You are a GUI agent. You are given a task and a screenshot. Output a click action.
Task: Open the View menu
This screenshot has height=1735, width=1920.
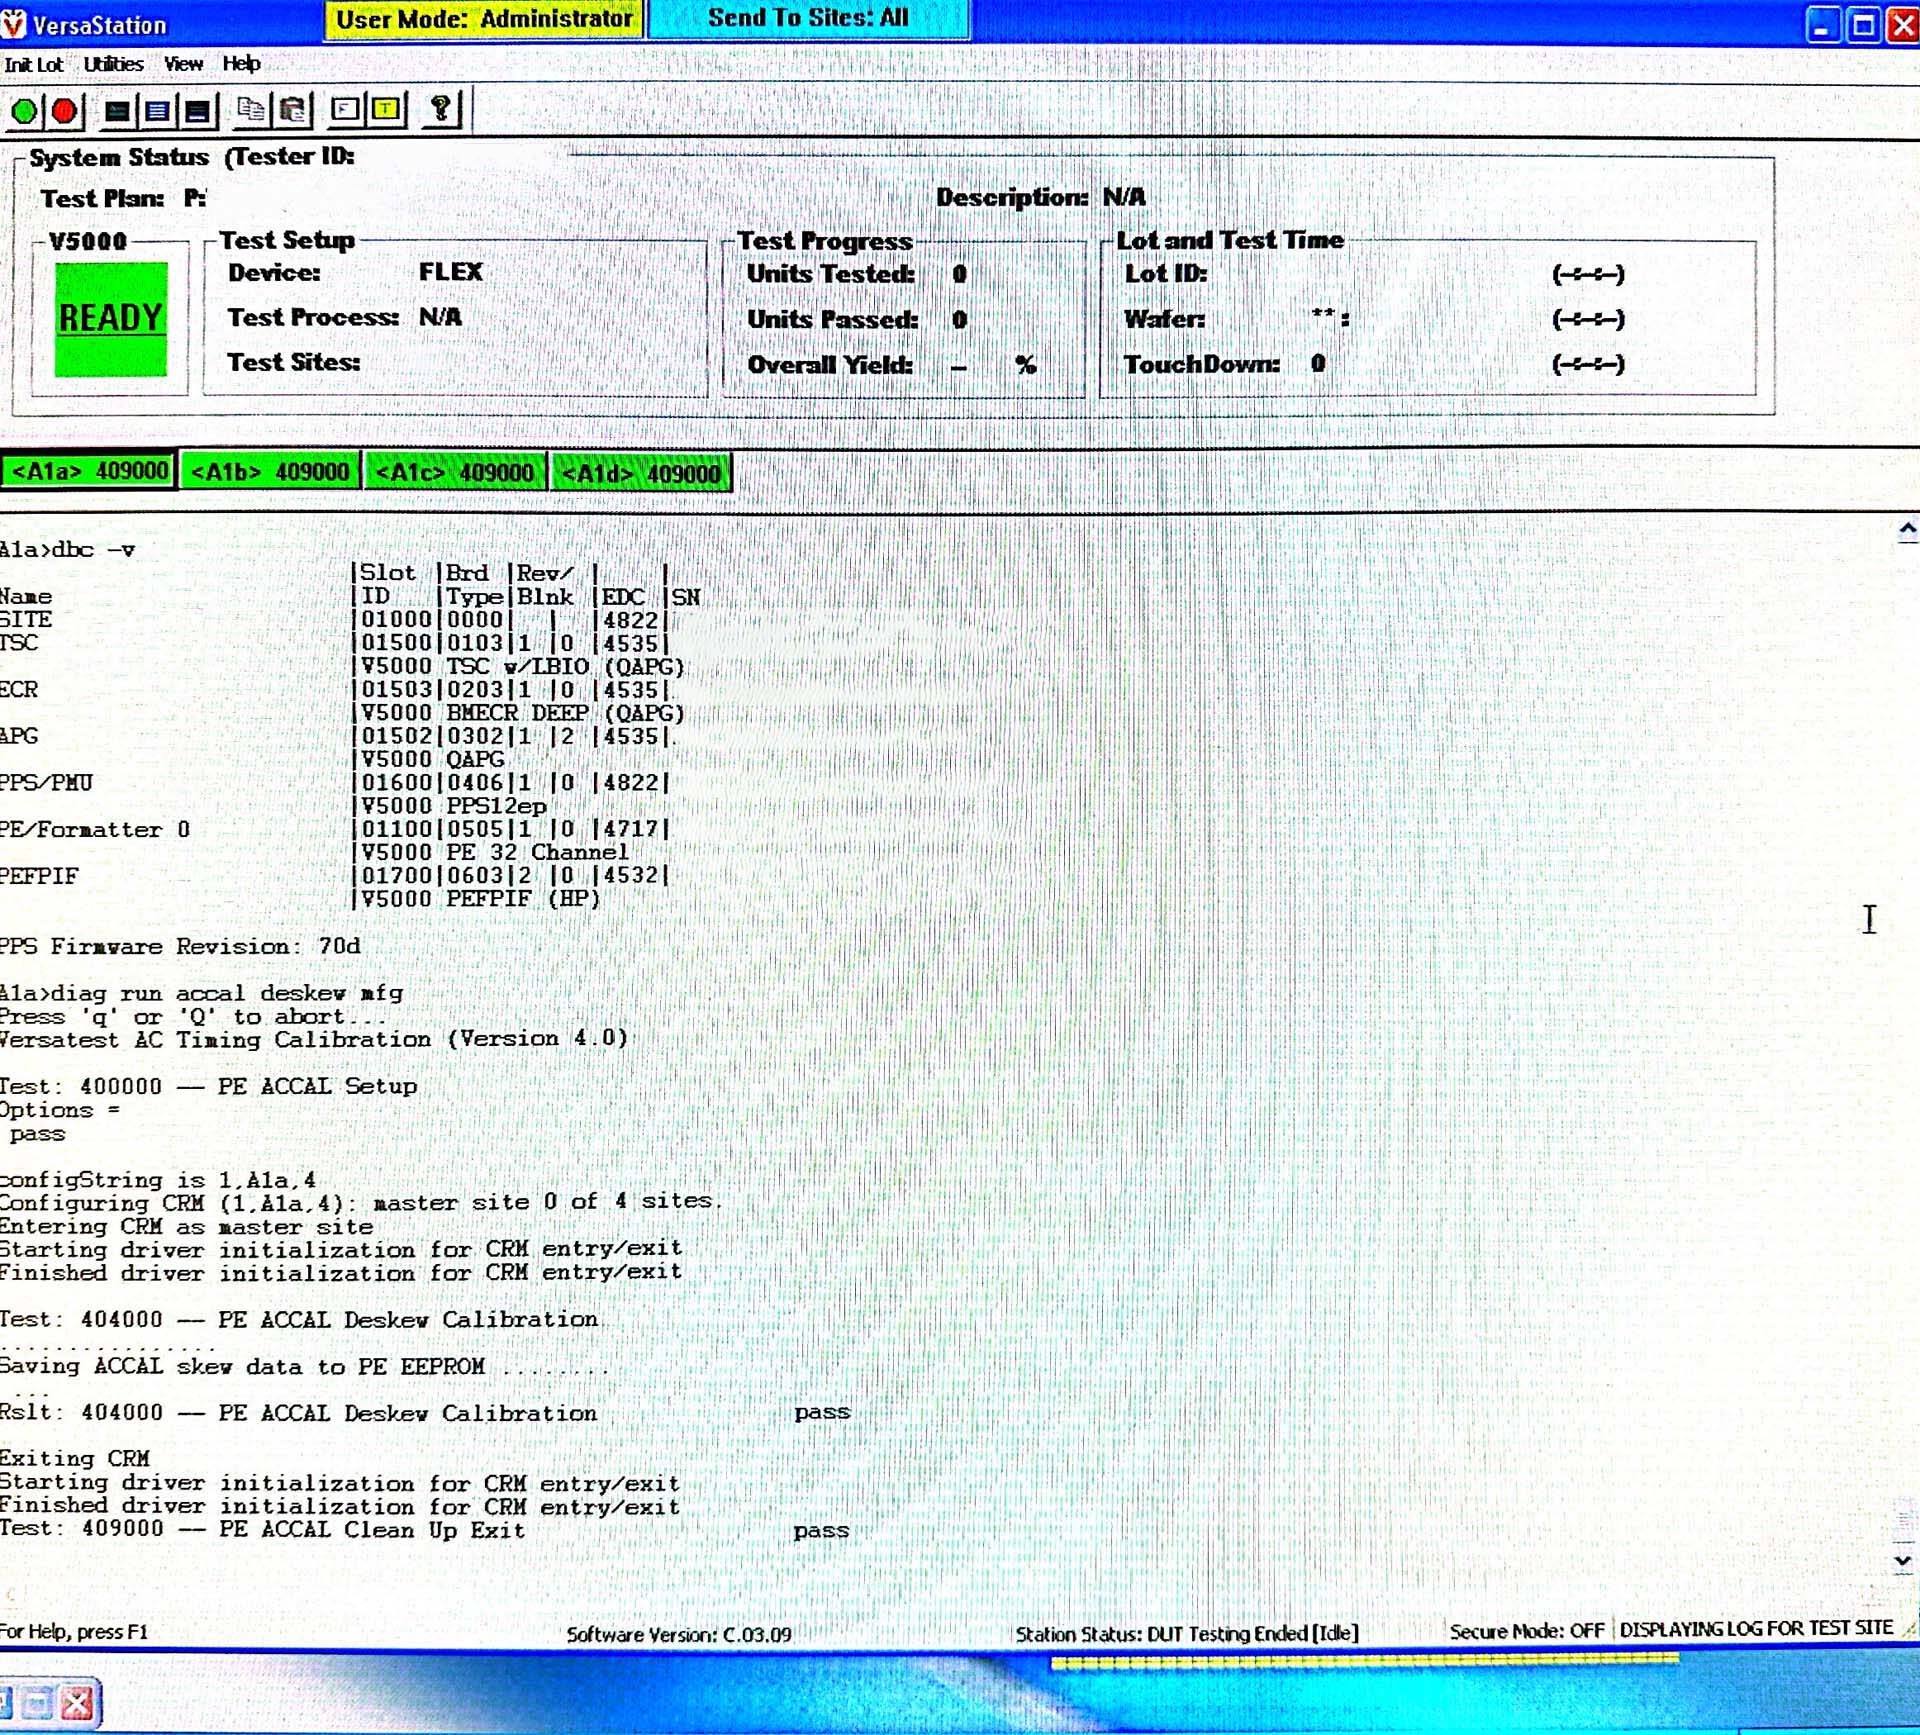(183, 64)
